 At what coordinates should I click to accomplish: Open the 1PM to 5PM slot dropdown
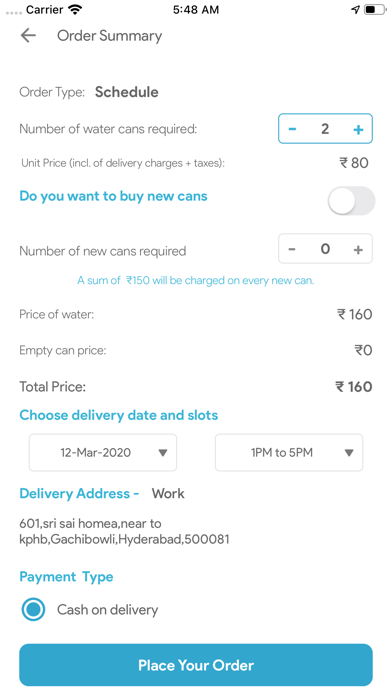[289, 452]
